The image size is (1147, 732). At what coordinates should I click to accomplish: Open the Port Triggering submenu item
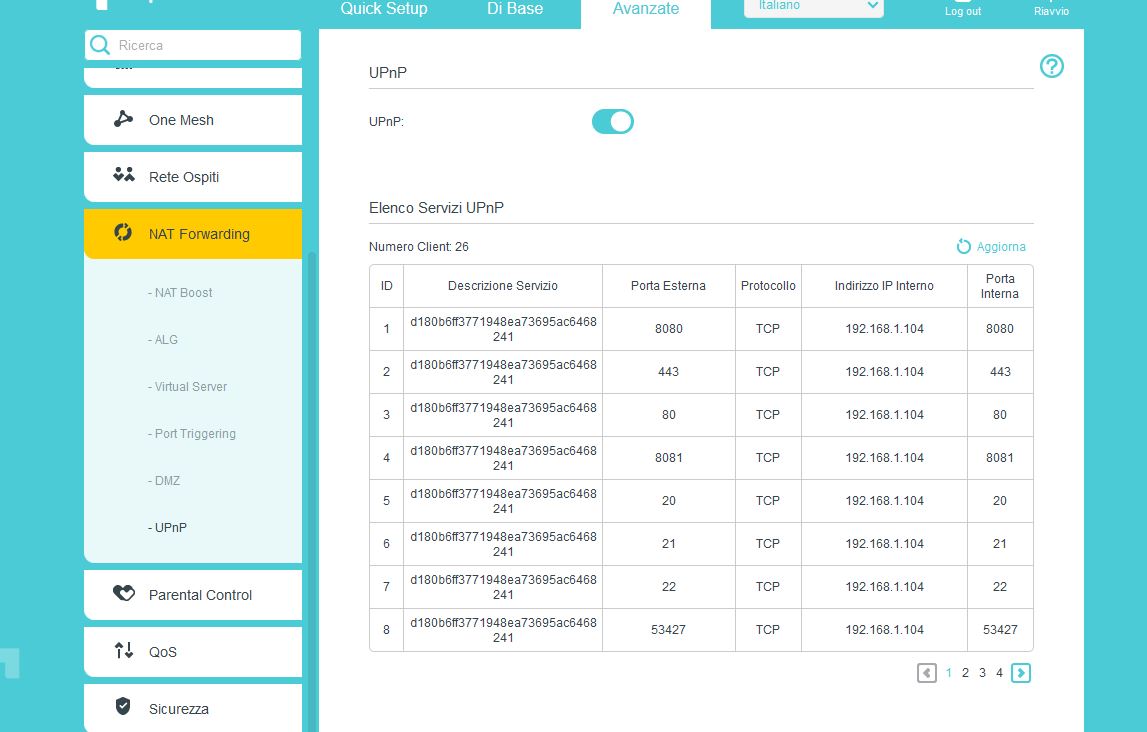pos(195,434)
